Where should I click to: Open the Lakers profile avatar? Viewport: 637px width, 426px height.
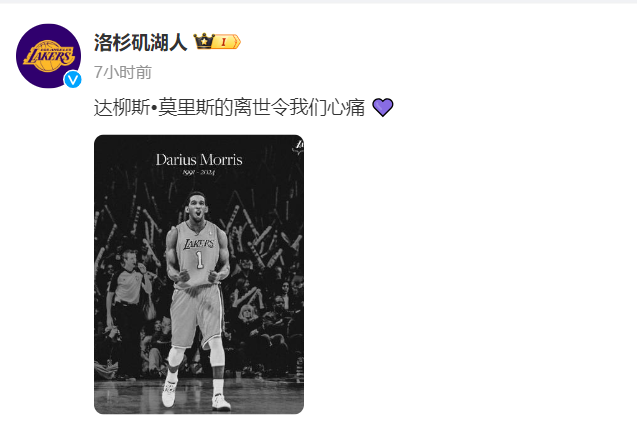(x=48, y=56)
